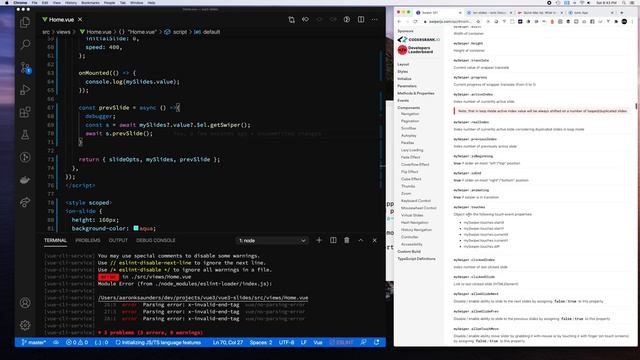Image resolution: width=640 pixels, height=360 pixels.
Task: Click errors and warnings count in status bar
Action: tap(77, 342)
